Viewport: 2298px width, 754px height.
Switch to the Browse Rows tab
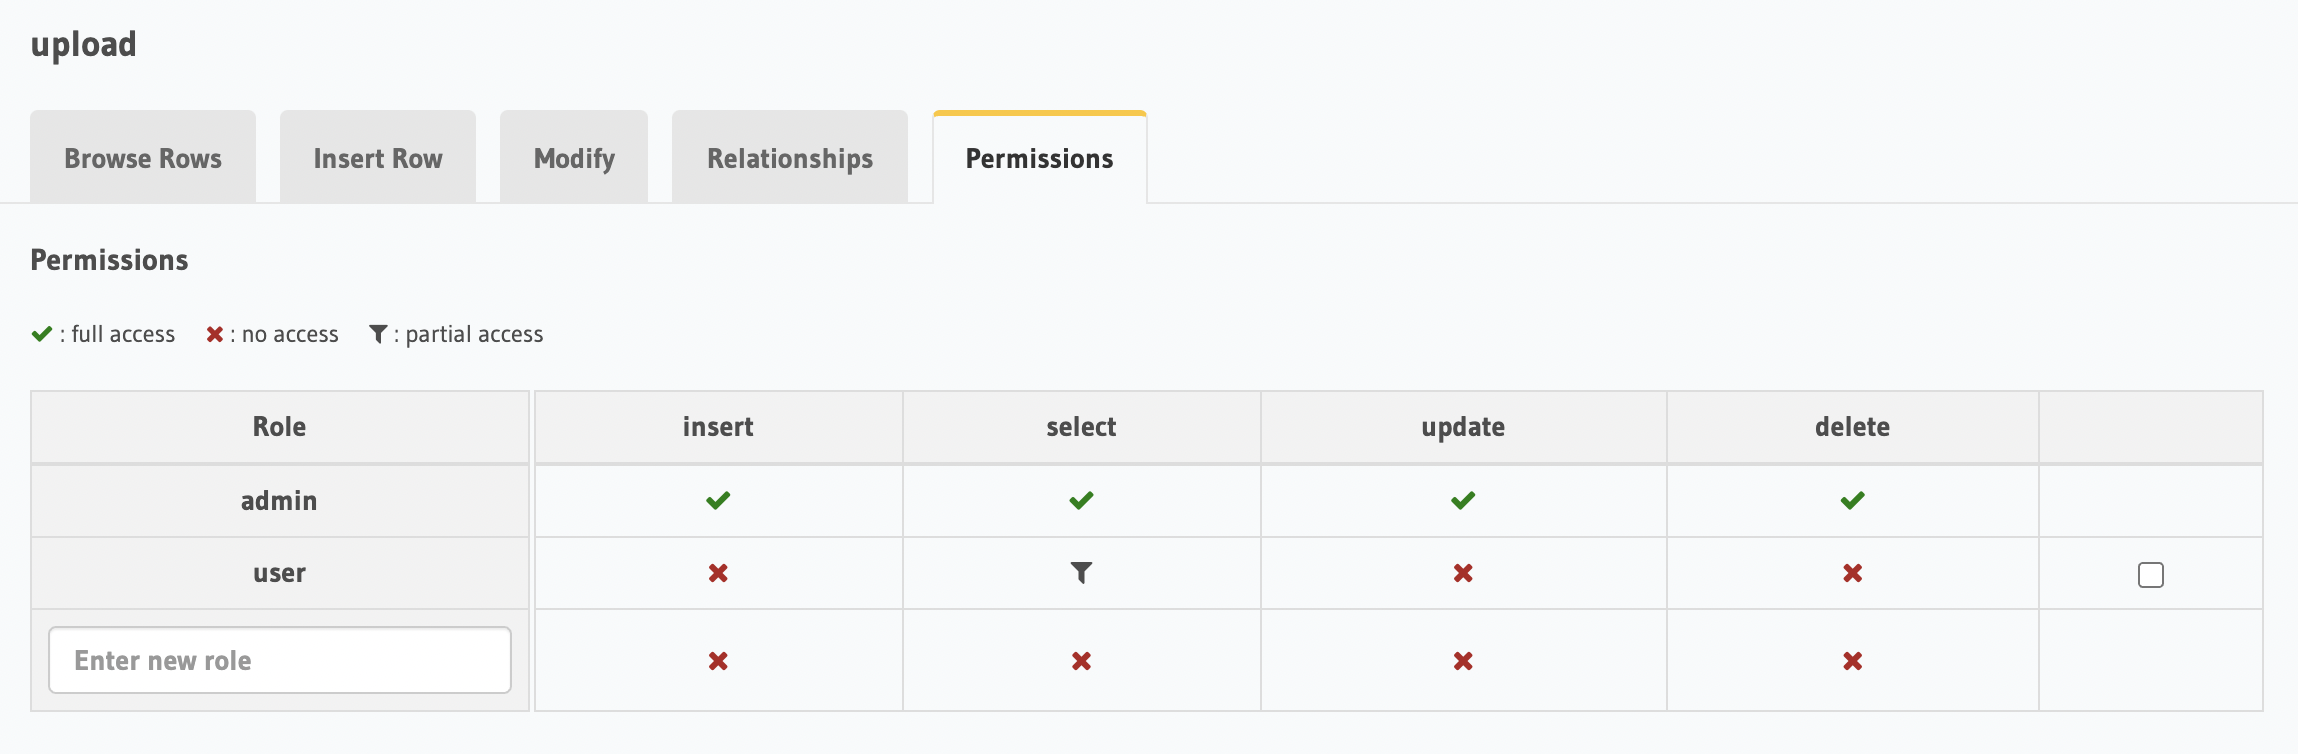click(143, 157)
